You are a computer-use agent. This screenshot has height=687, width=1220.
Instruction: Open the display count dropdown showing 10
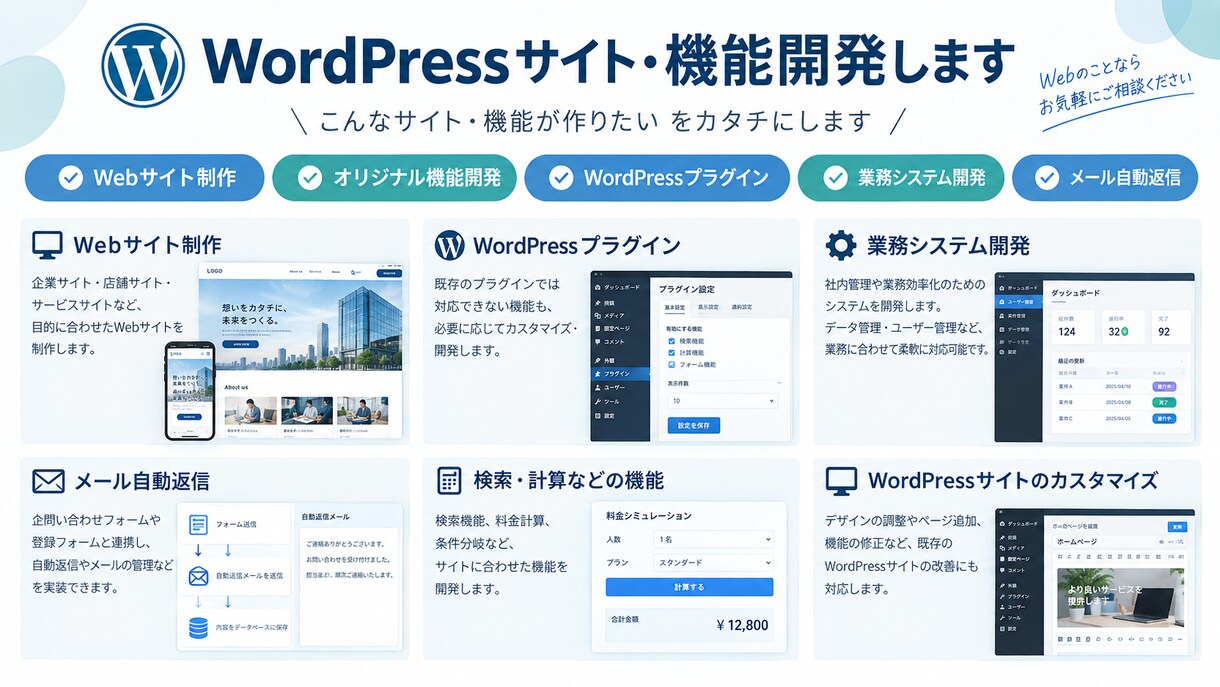(722, 400)
